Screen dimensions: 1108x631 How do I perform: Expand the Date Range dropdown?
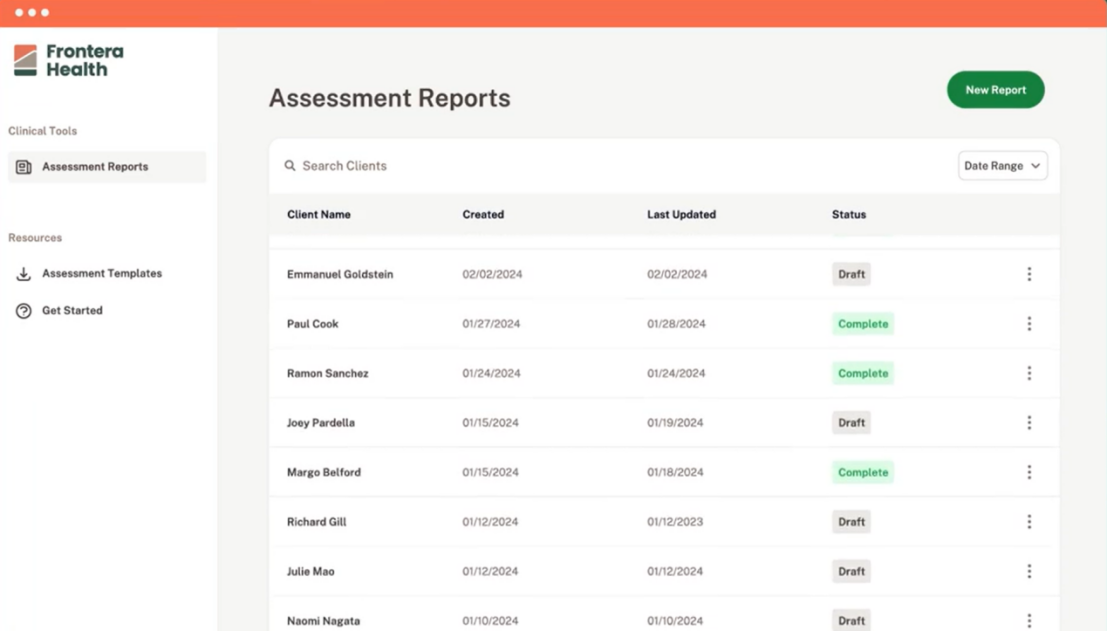tap(1002, 166)
